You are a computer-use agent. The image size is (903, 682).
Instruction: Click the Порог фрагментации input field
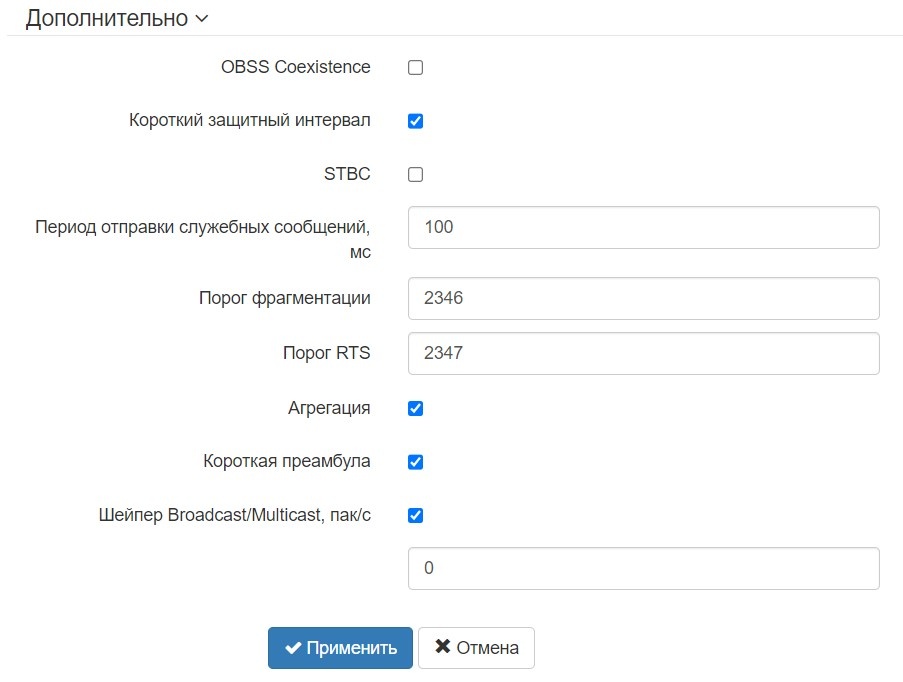click(x=643, y=299)
